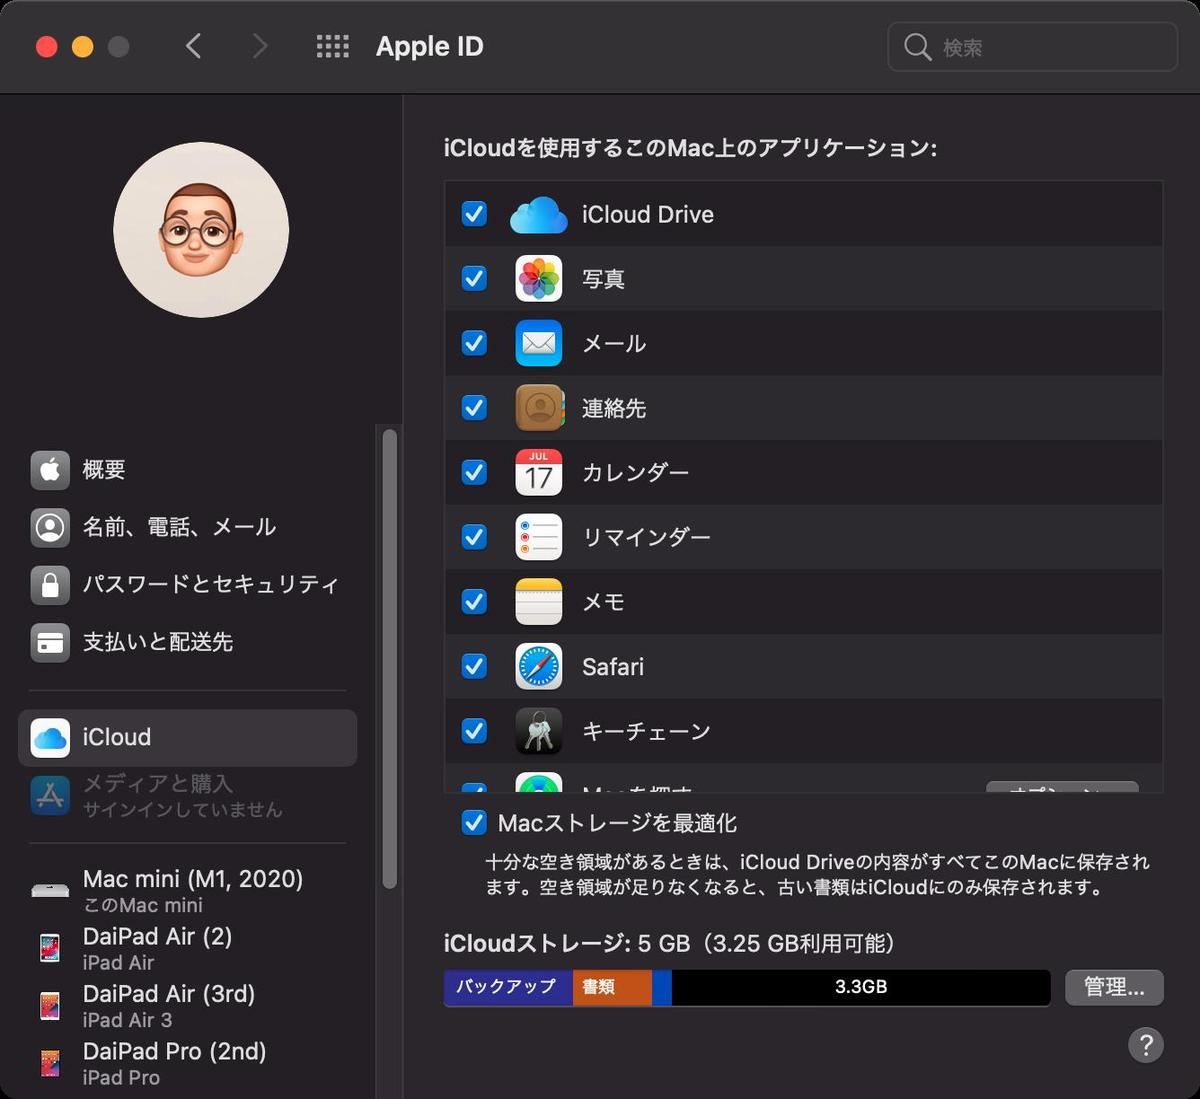Uncheck the 連絡先 checkbox
1200x1099 pixels.
tap(474, 408)
